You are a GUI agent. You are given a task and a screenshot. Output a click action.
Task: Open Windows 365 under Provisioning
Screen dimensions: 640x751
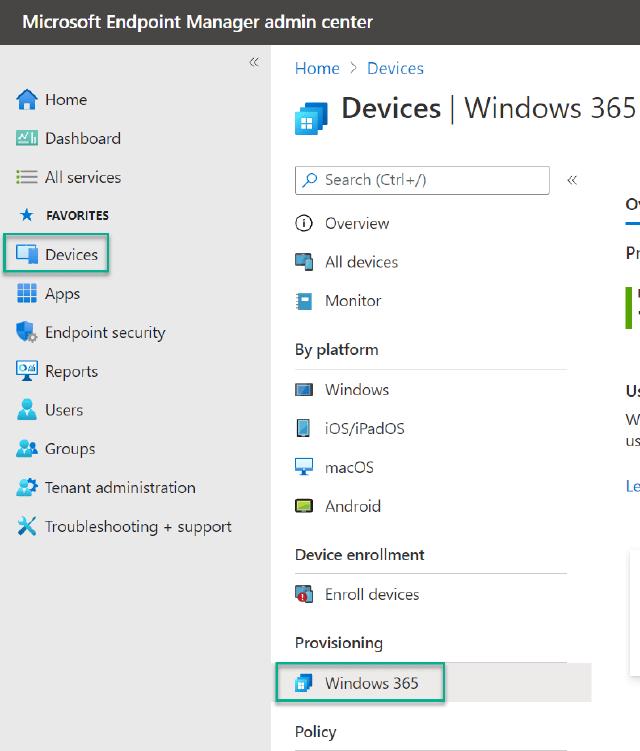click(x=371, y=684)
